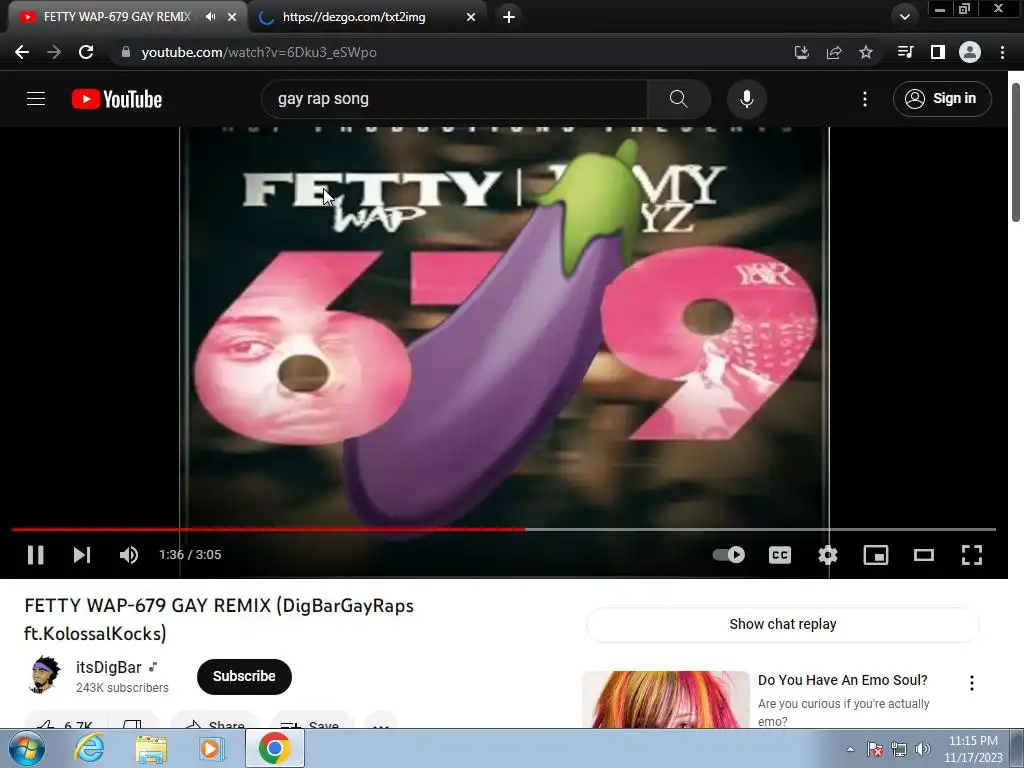Subscribe to itsDigBar channel
The height and width of the screenshot is (768, 1024).
pos(244,677)
